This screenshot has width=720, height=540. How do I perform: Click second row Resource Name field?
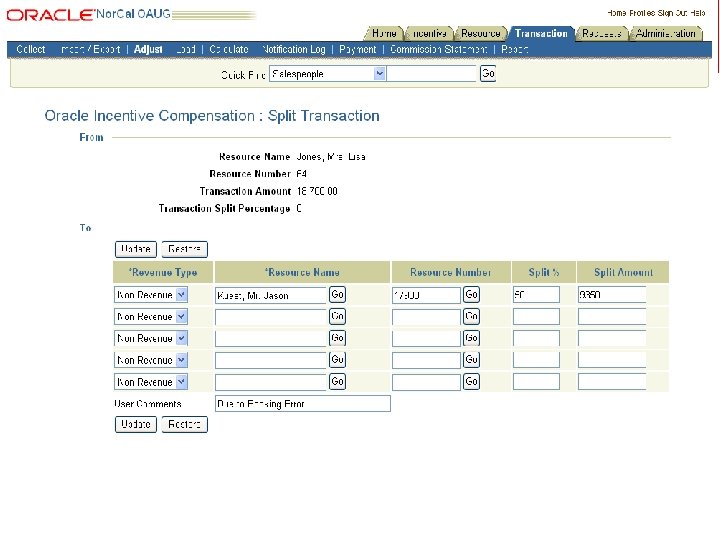click(x=270, y=317)
